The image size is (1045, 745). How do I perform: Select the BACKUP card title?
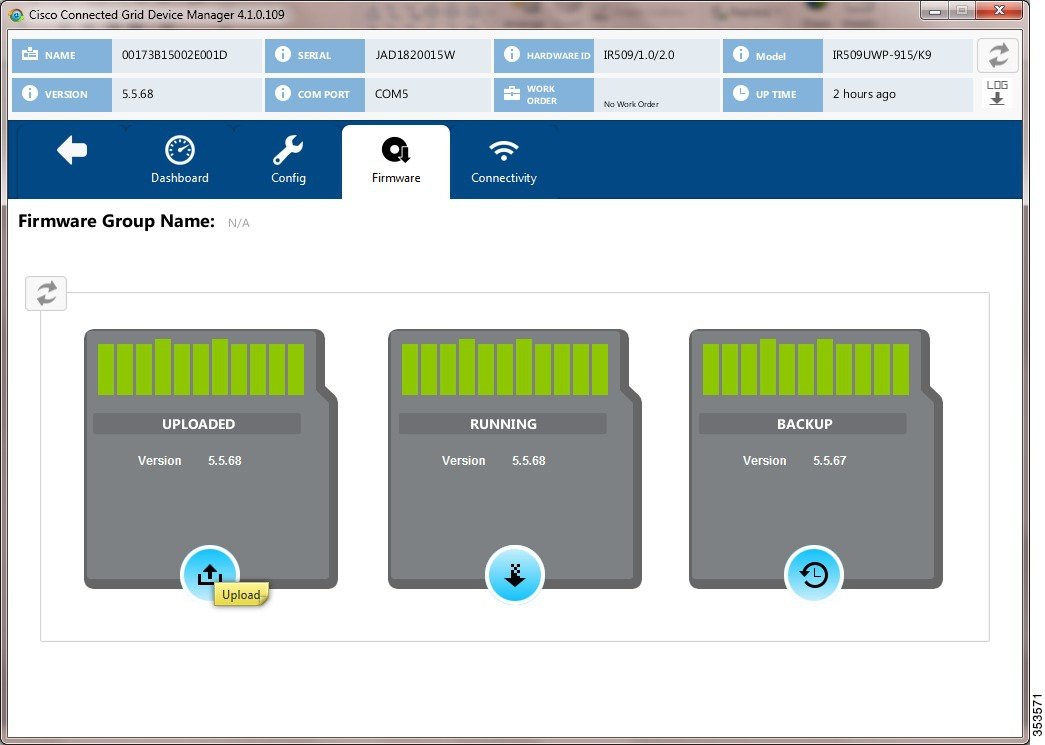(804, 424)
